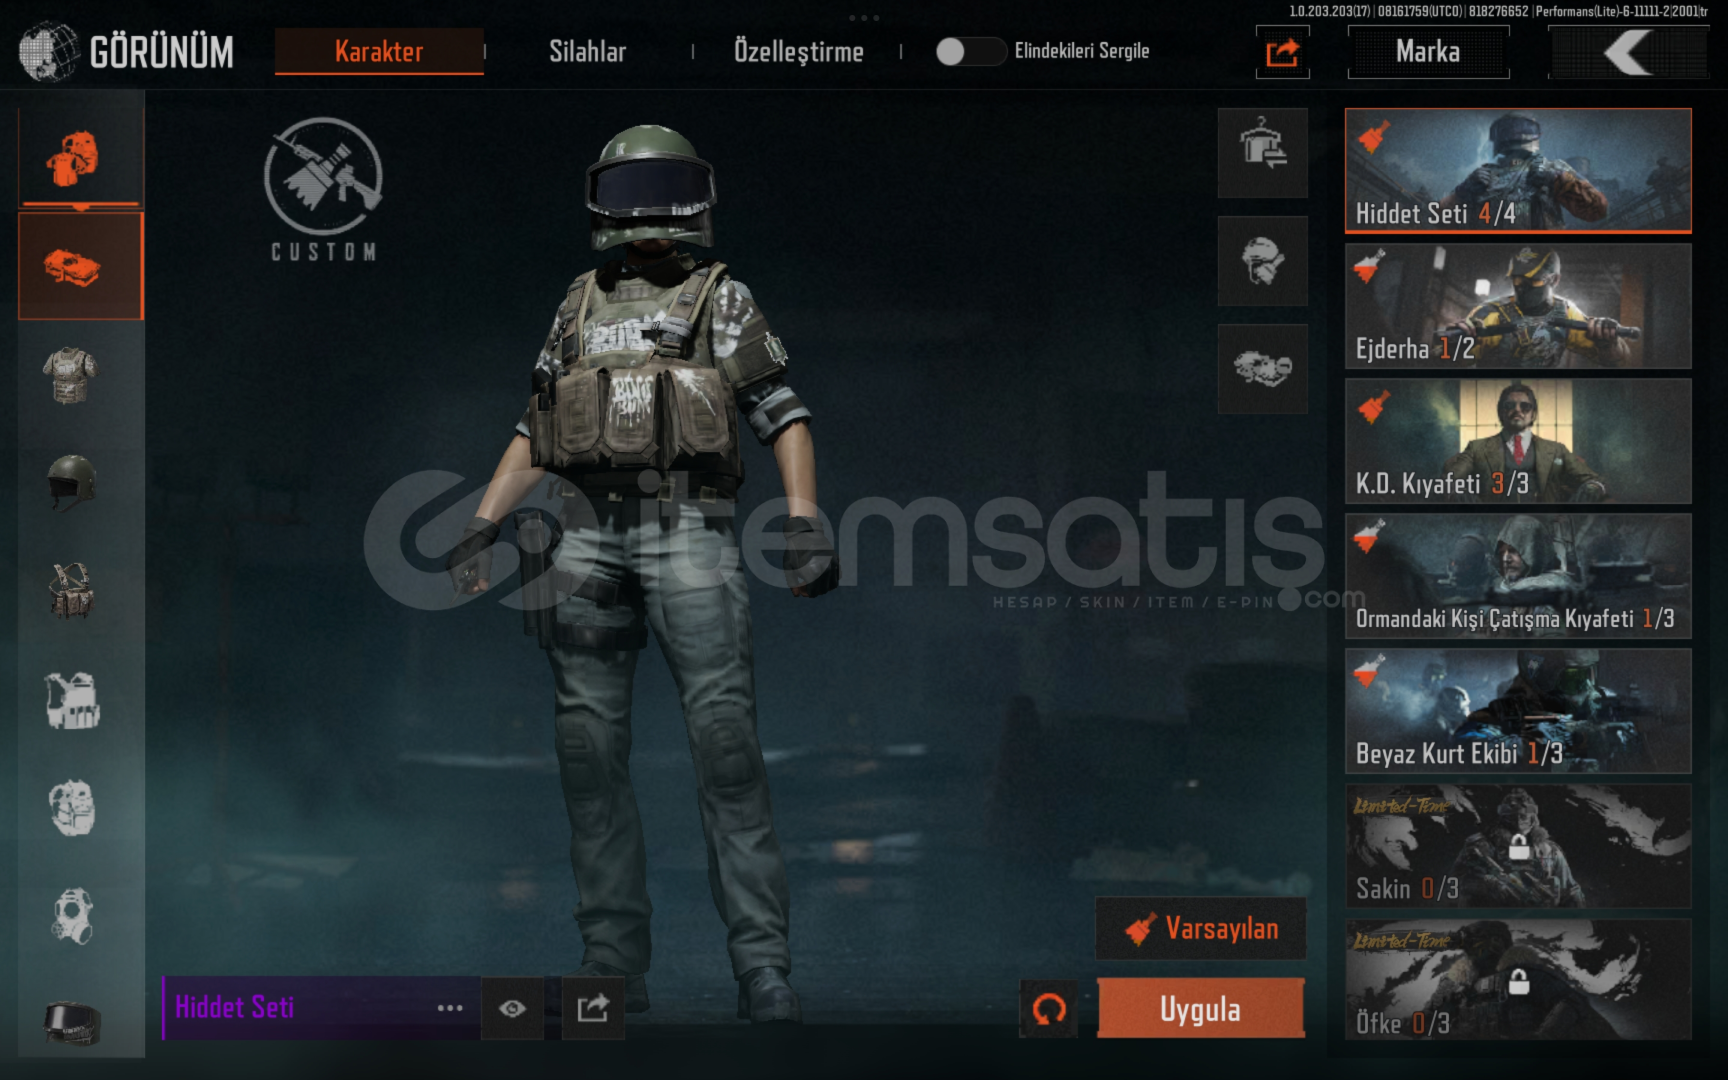Select Ormandaki Kişi Çatışma Kıyafeti card

click(x=1518, y=576)
